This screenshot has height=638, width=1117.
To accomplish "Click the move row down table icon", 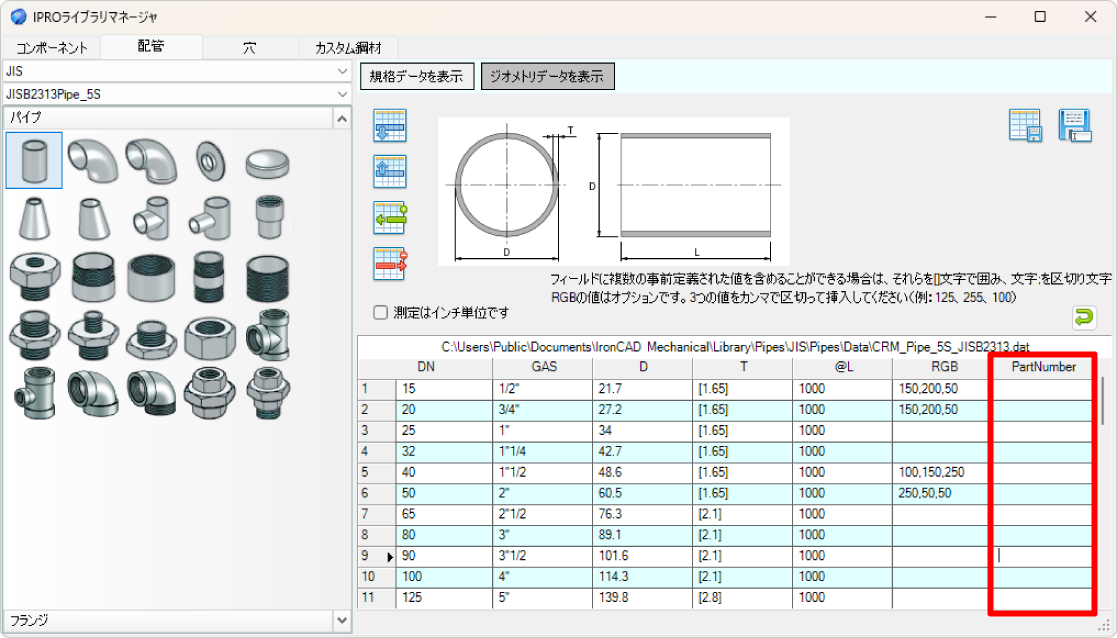I will [x=389, y=127].
